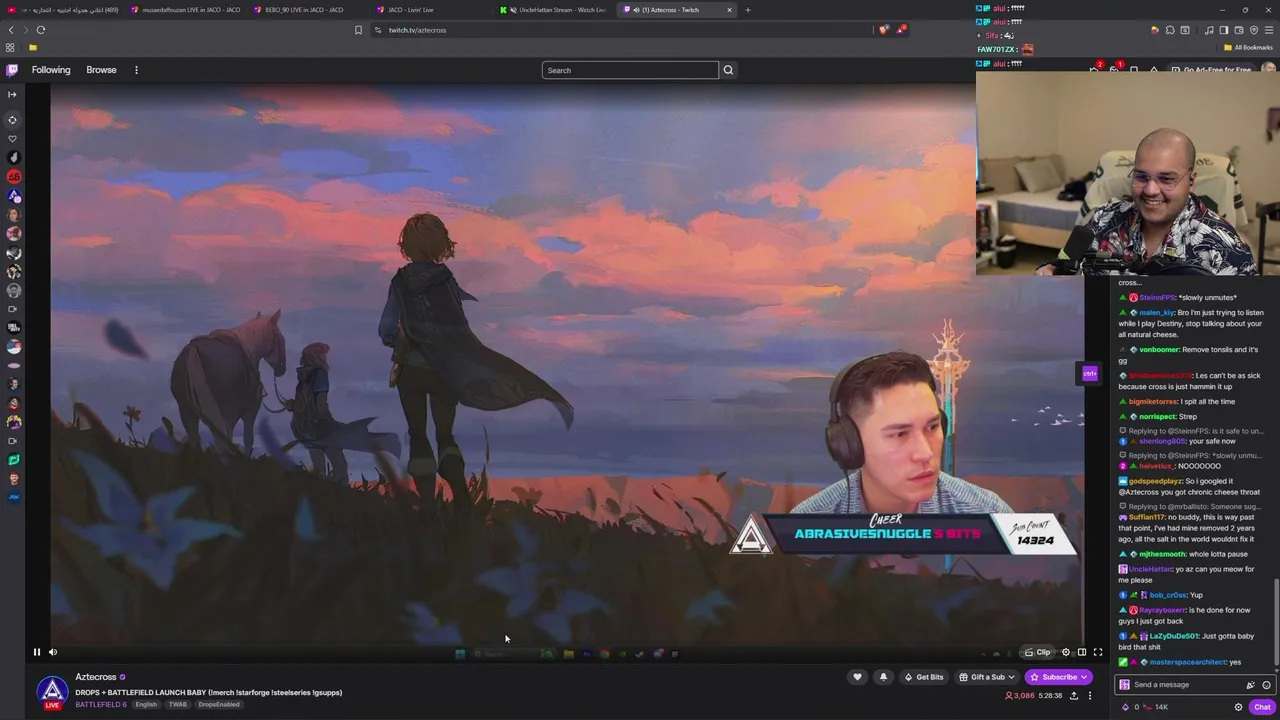Image resolution: width=1280 pixels, height=720 pixels.
Task: Click the share stream icon
Action: click(1074, 695)
